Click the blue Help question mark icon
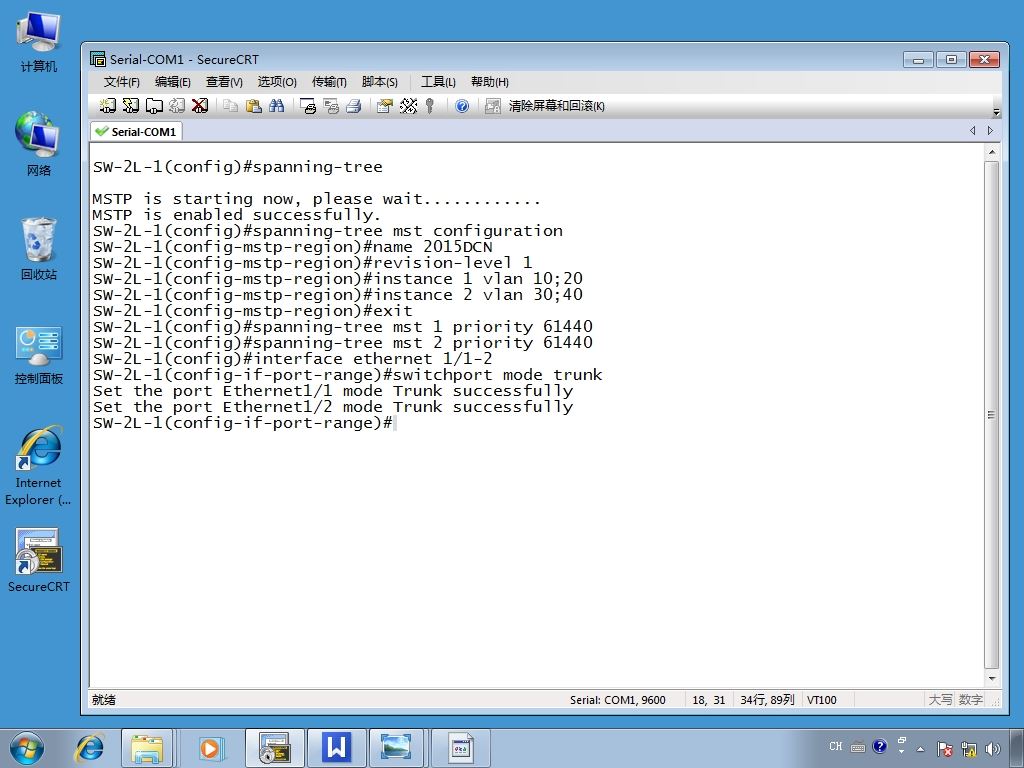Viewport: 1024px width, 768px height. [462, 106]
